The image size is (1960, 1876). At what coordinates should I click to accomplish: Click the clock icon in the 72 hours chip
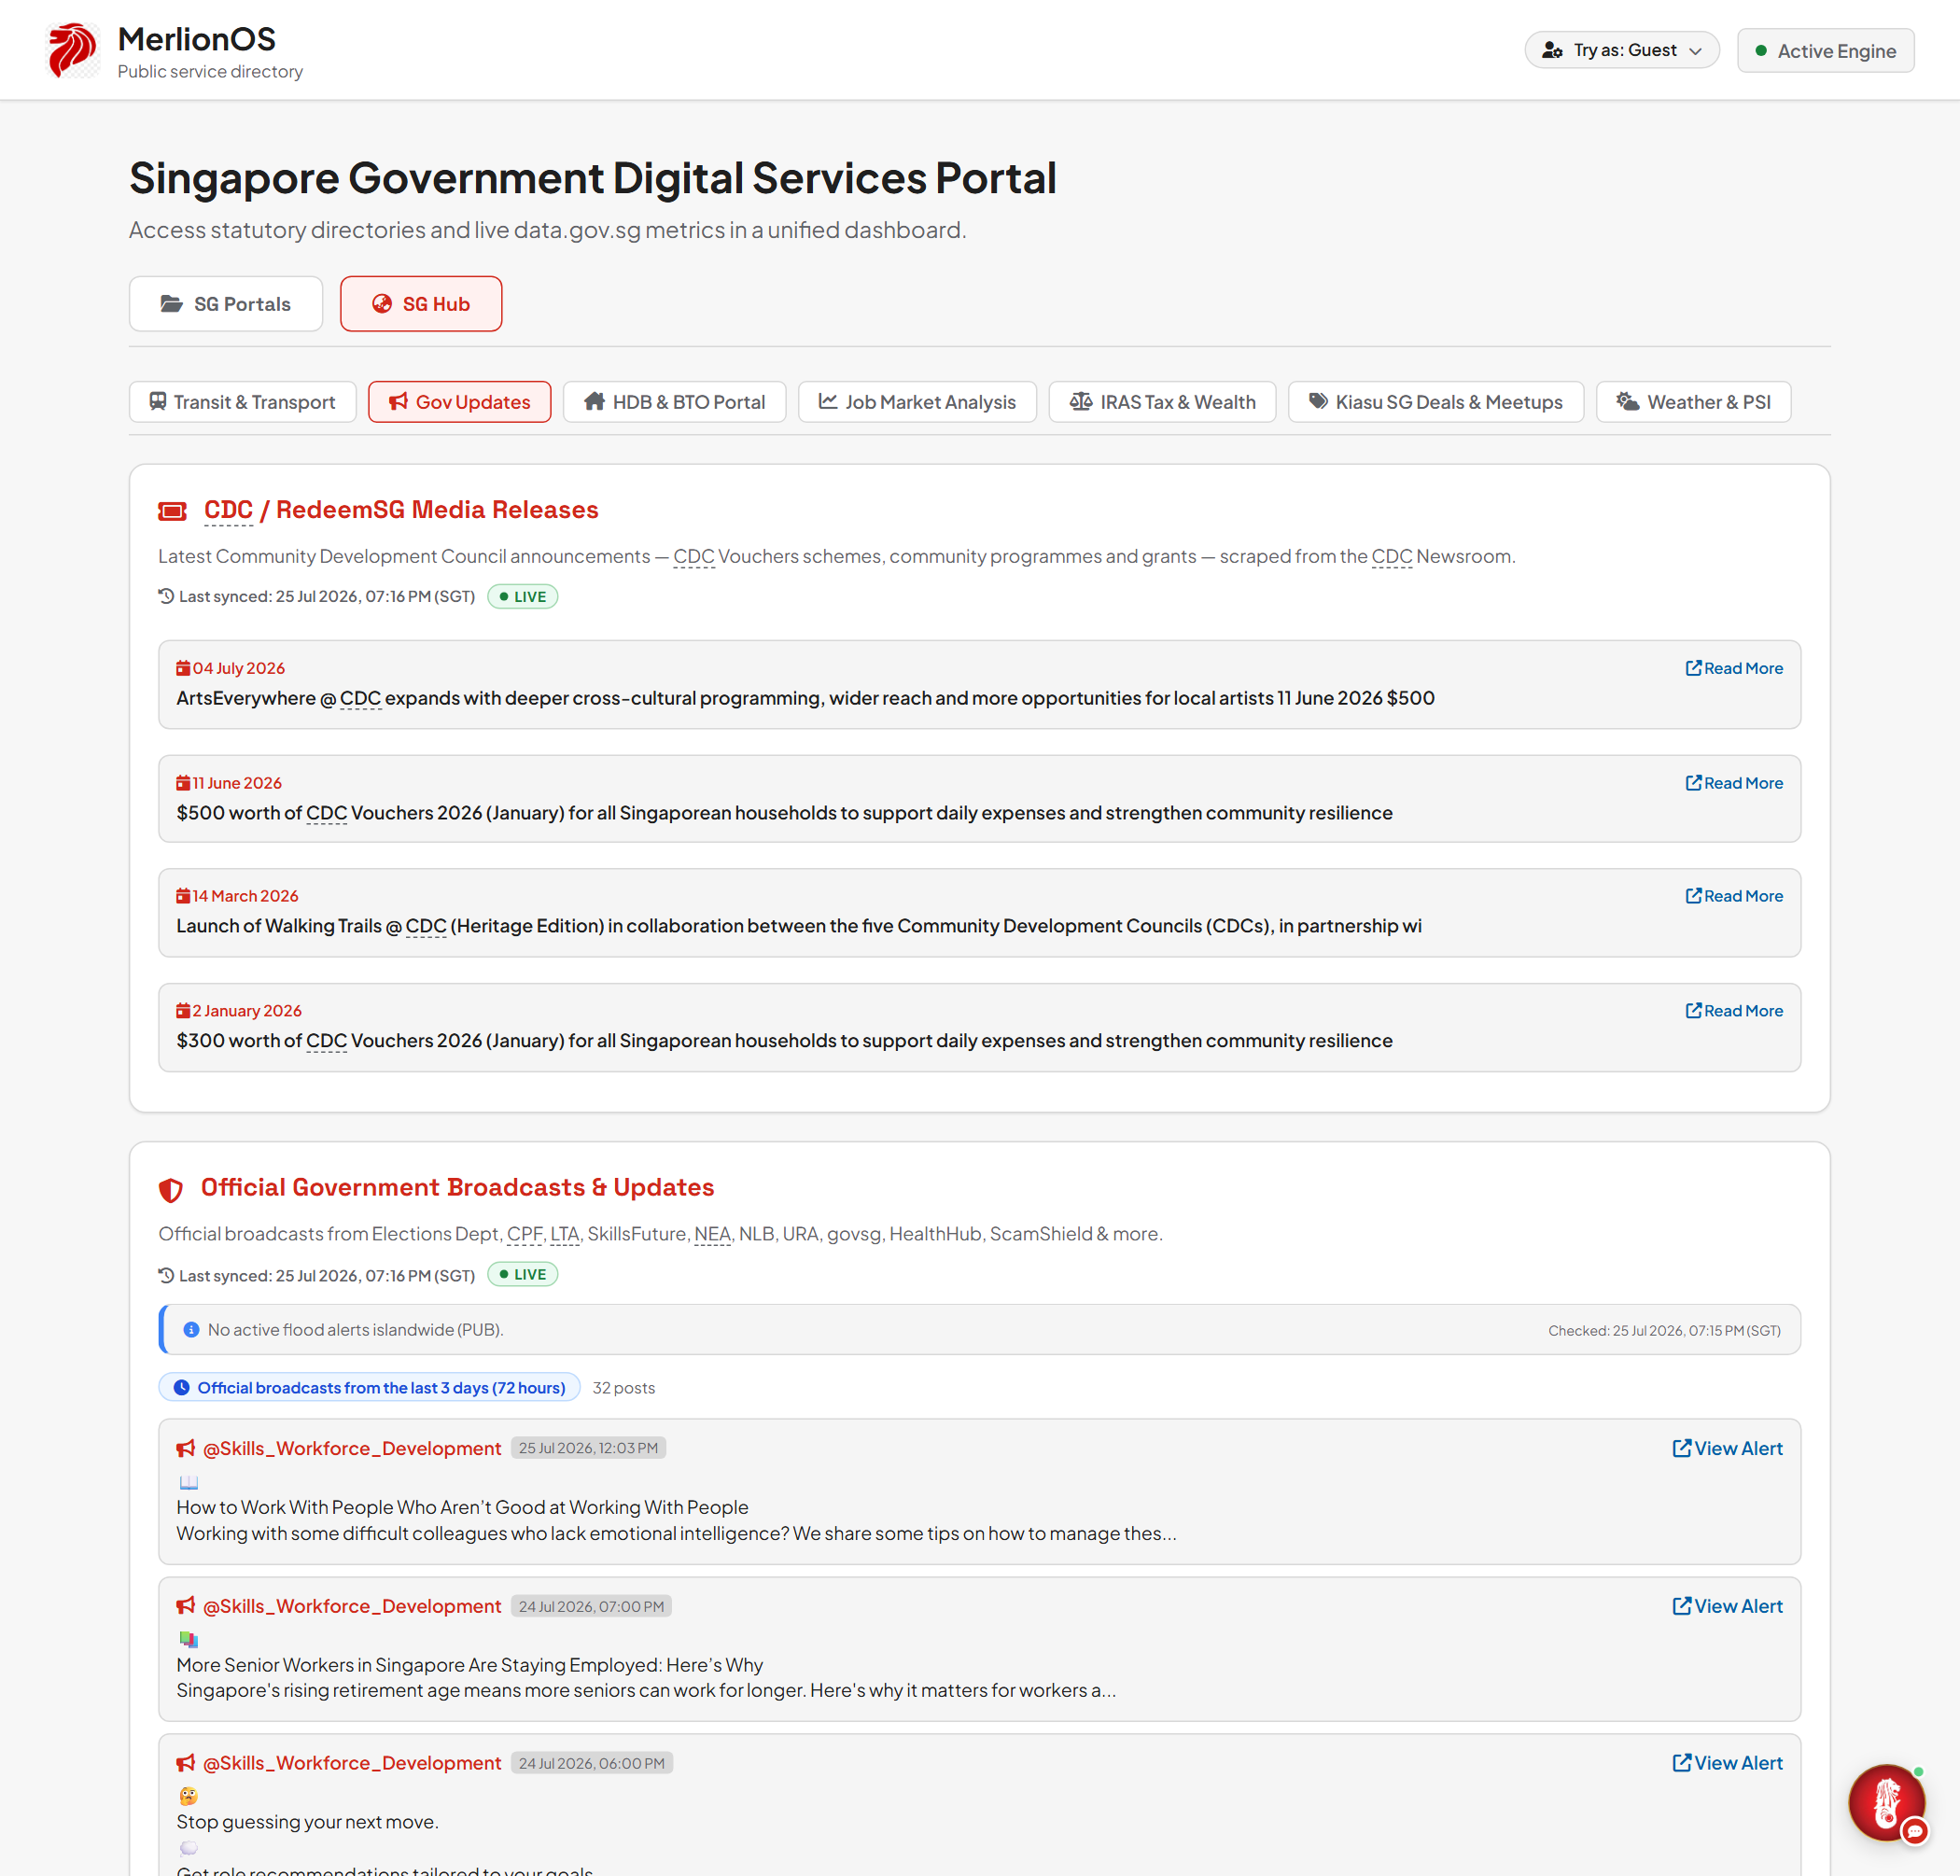coord(181,1388)
